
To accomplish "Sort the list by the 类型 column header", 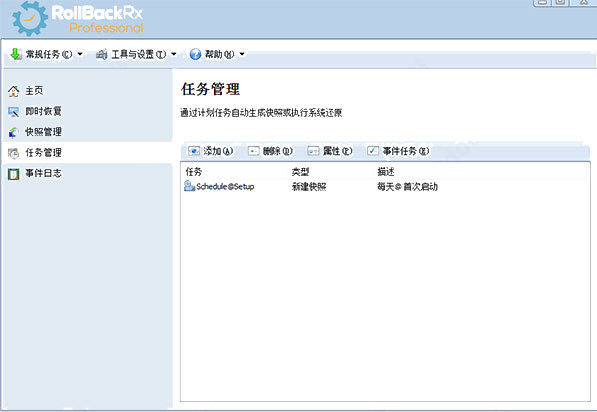I will click(300, 172).
